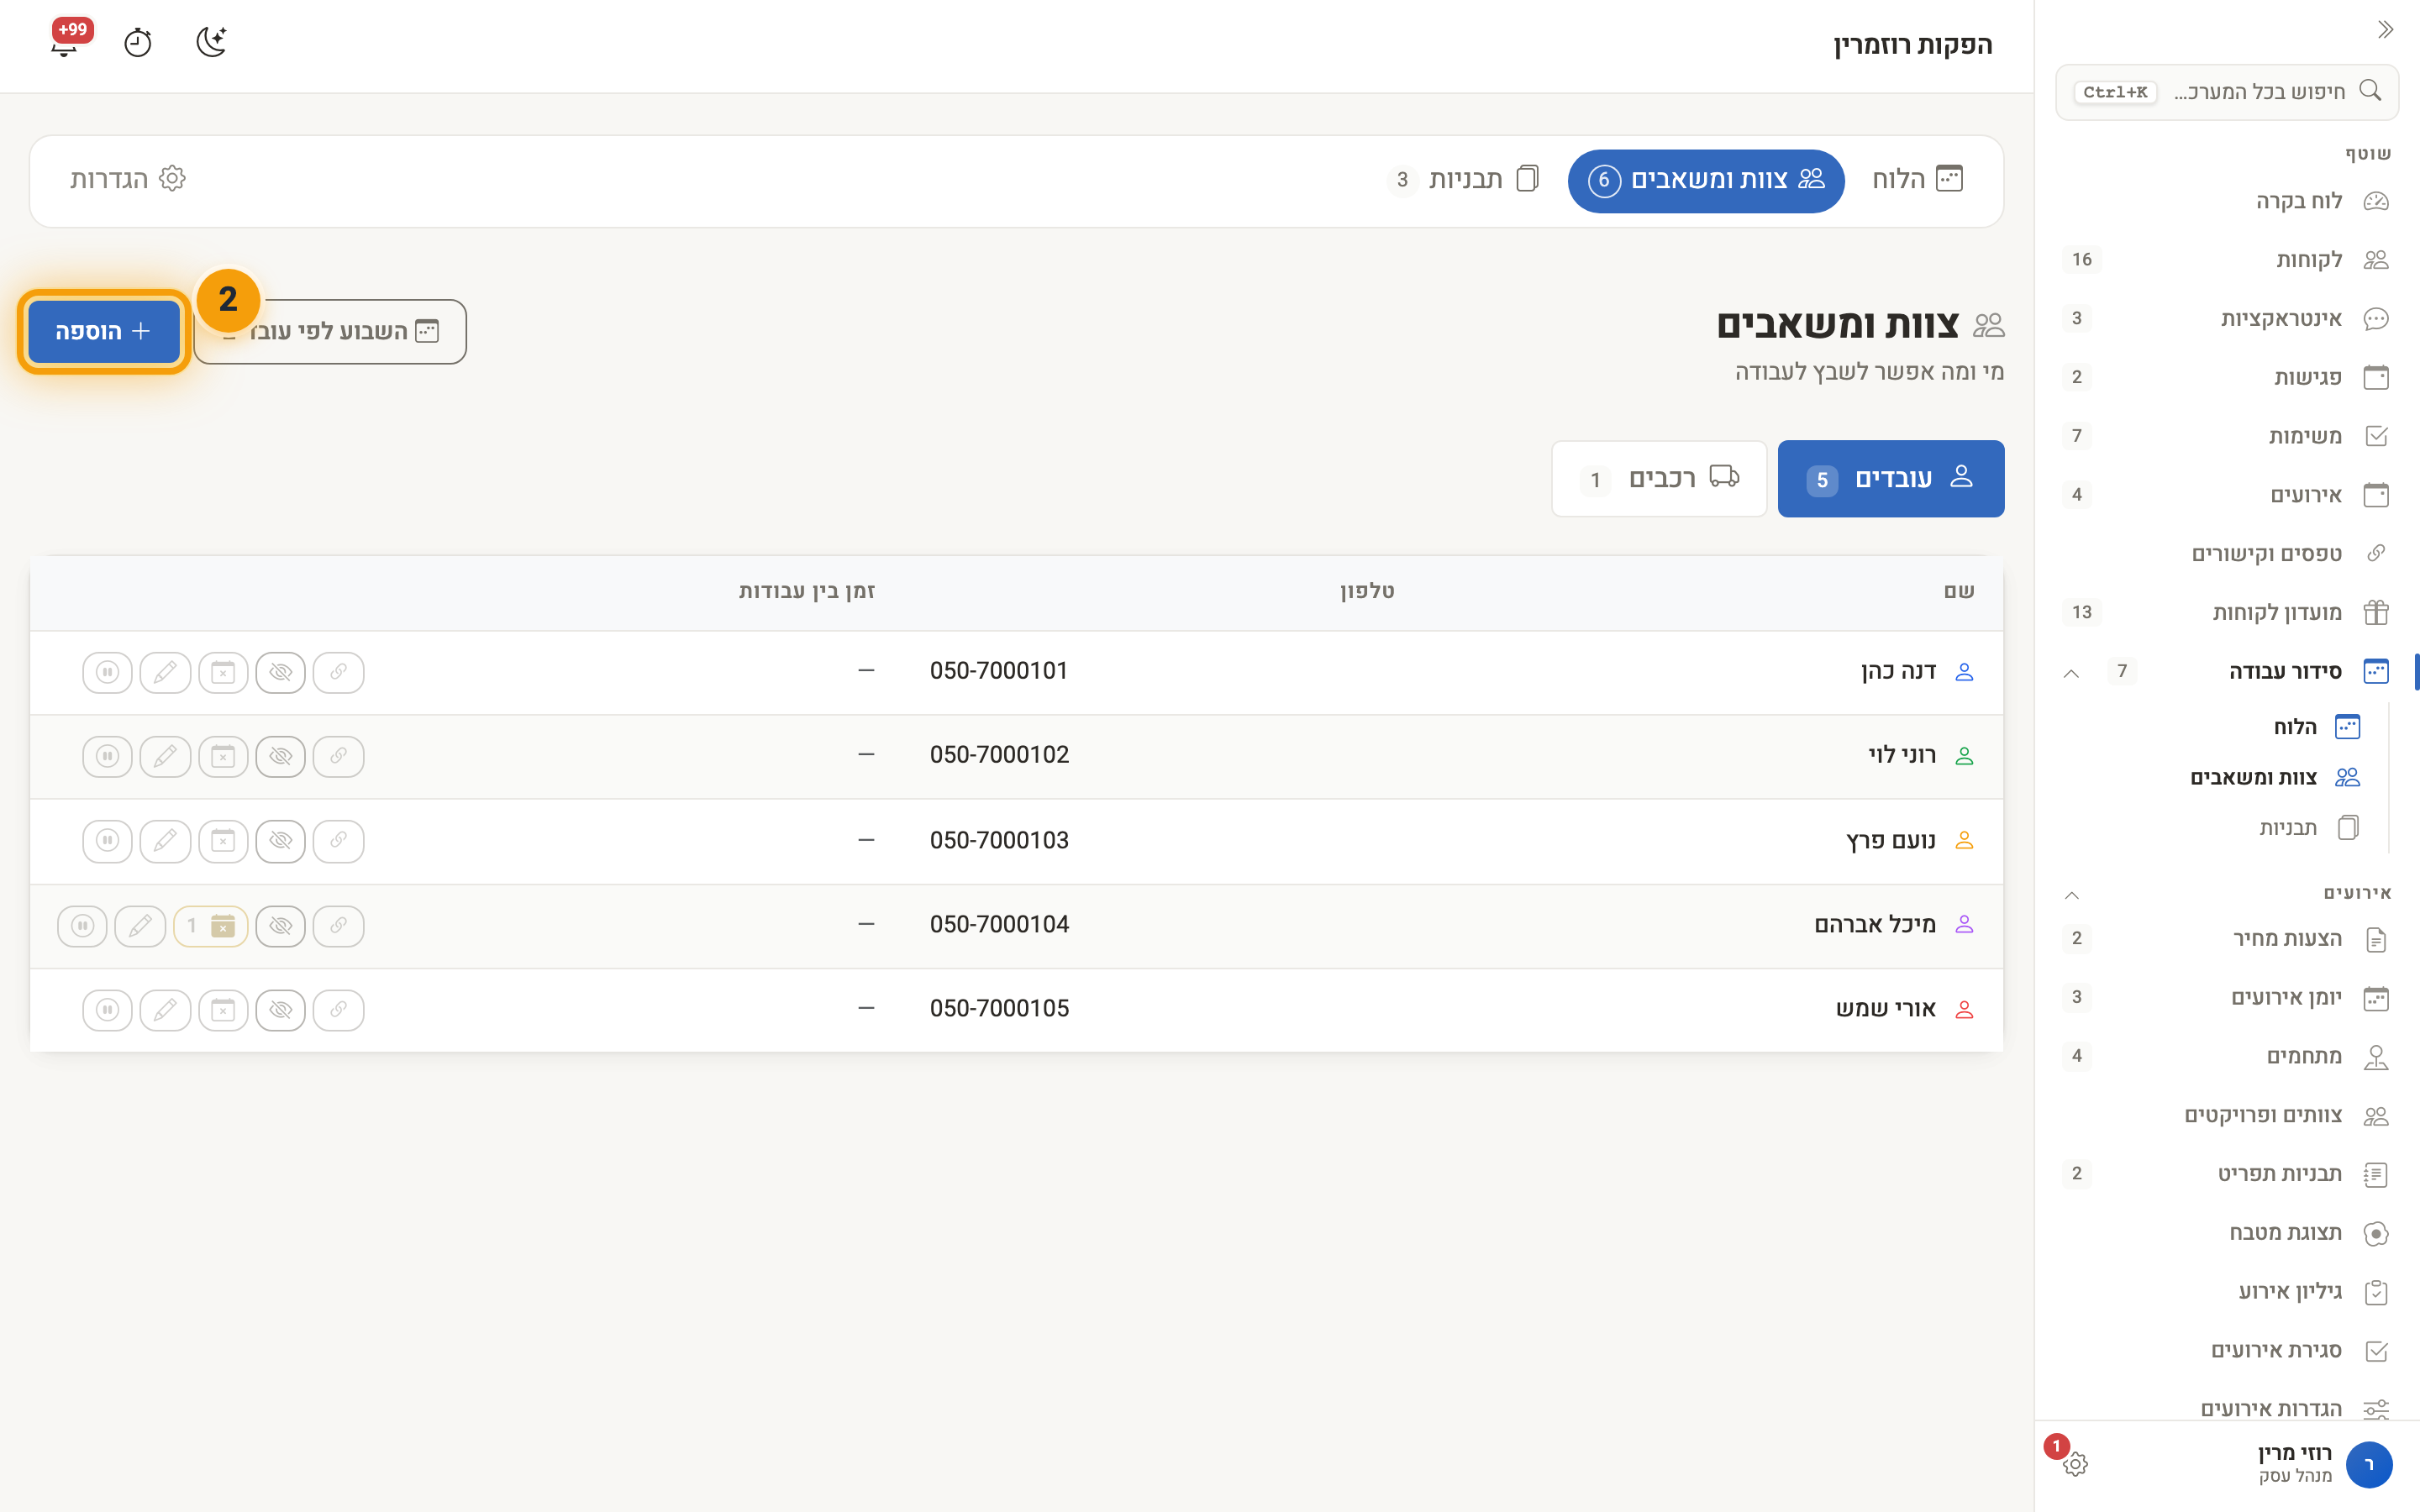The height and width of the screenshot is (1512, 2420).
Task: Click the הוספה add button
Action: pos(103,332)
